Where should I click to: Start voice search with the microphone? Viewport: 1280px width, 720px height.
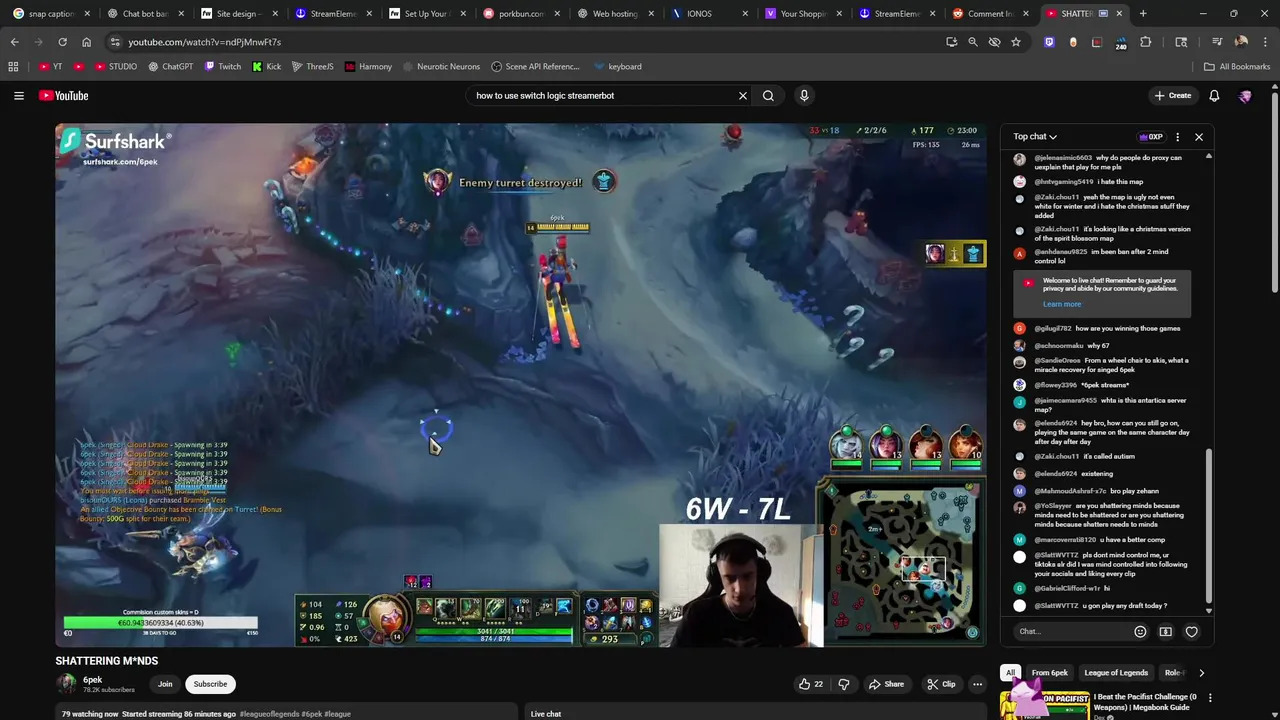804,96
